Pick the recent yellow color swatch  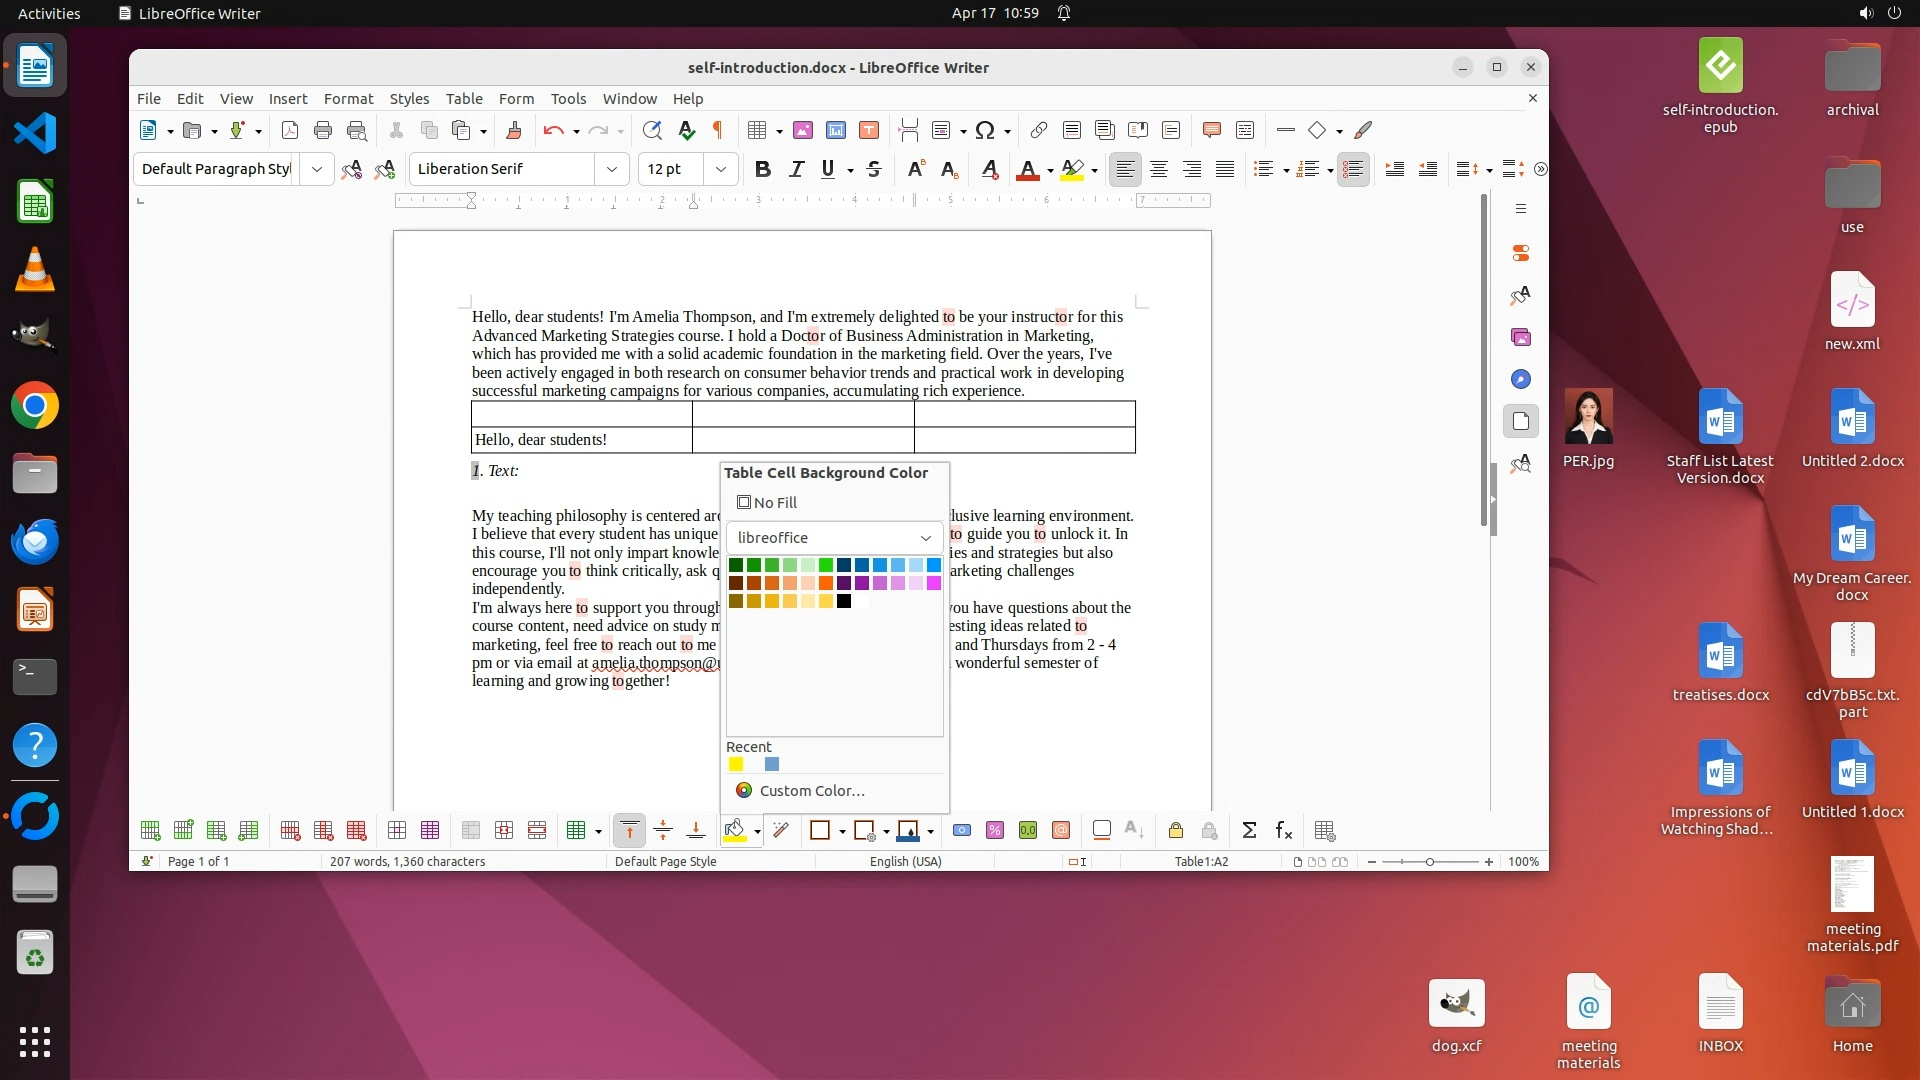pyautogui.click(x=736, y=764)
